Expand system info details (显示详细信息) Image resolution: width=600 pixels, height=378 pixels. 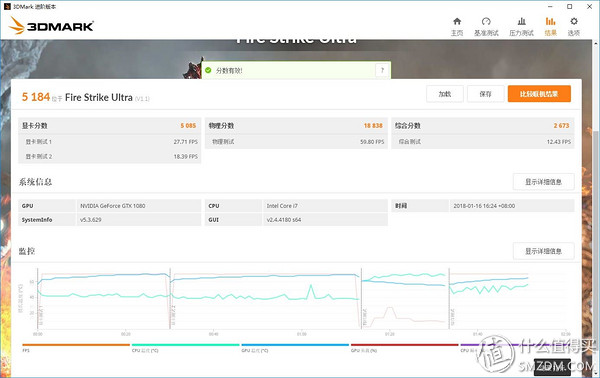(x=543, y=182)
